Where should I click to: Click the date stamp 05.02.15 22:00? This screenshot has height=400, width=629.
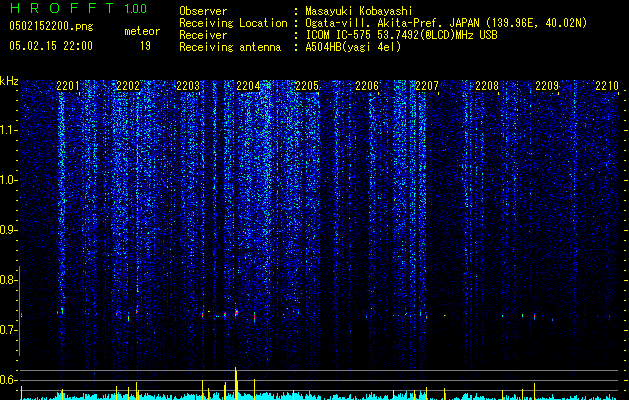click(51, 46)
